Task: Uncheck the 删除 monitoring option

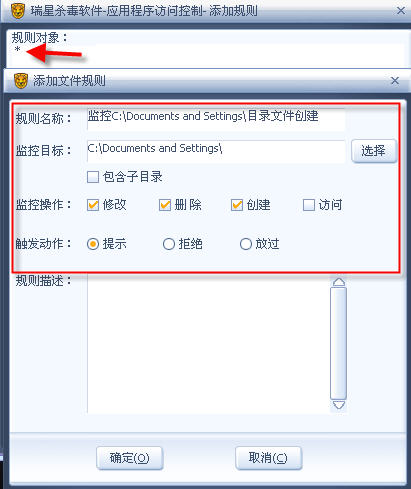Action: point(165,205)
